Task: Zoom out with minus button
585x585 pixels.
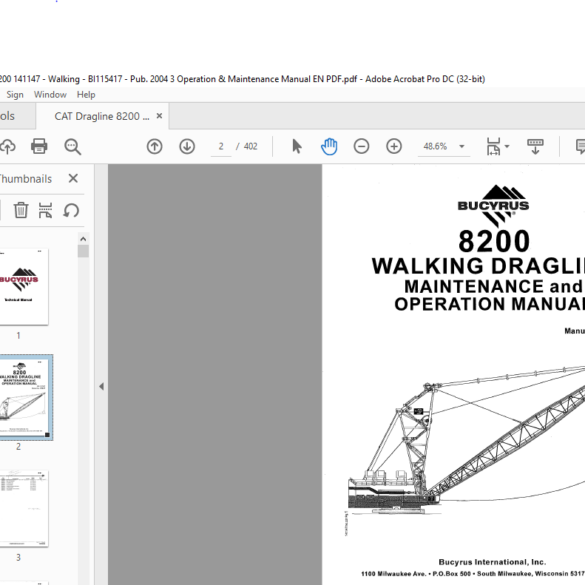Action: pyautogui.click(x=361, y=146)
